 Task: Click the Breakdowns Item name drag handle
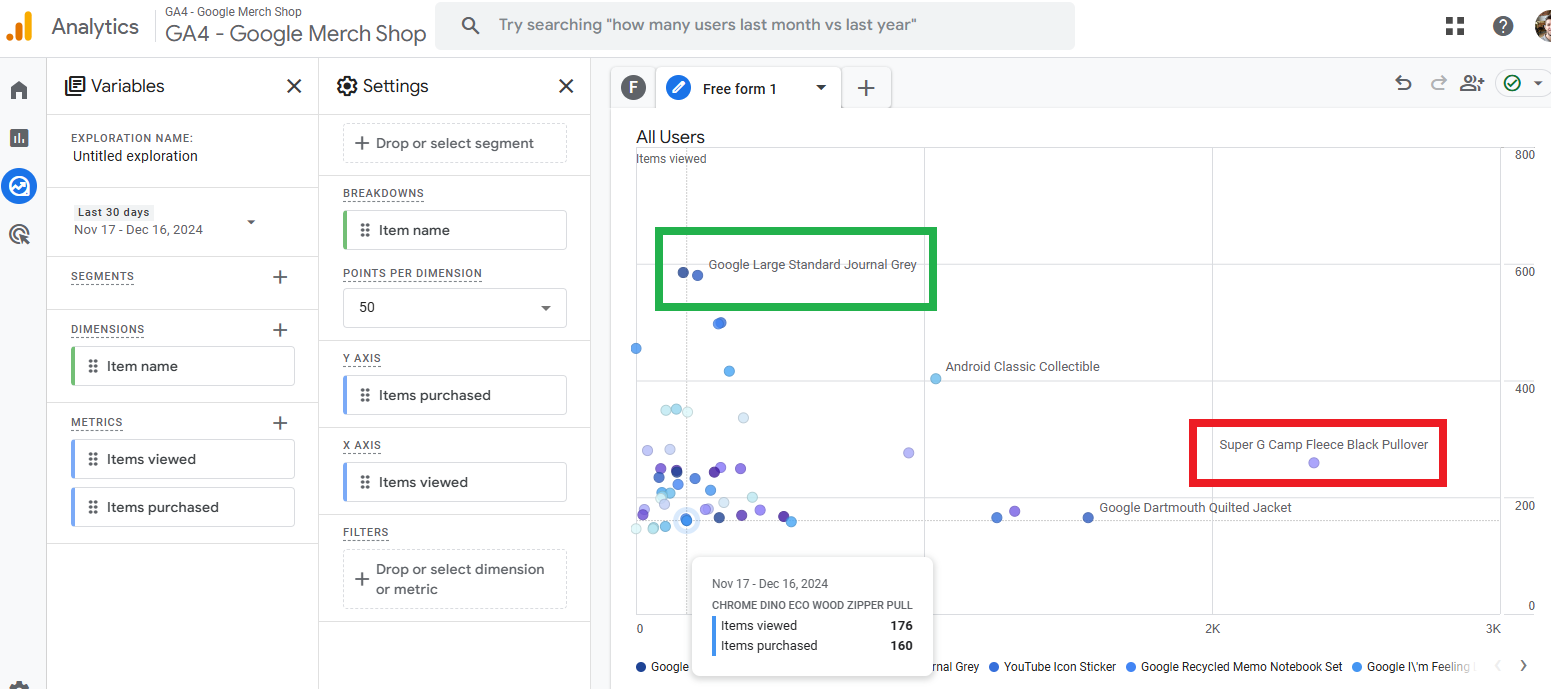[365, 230]
